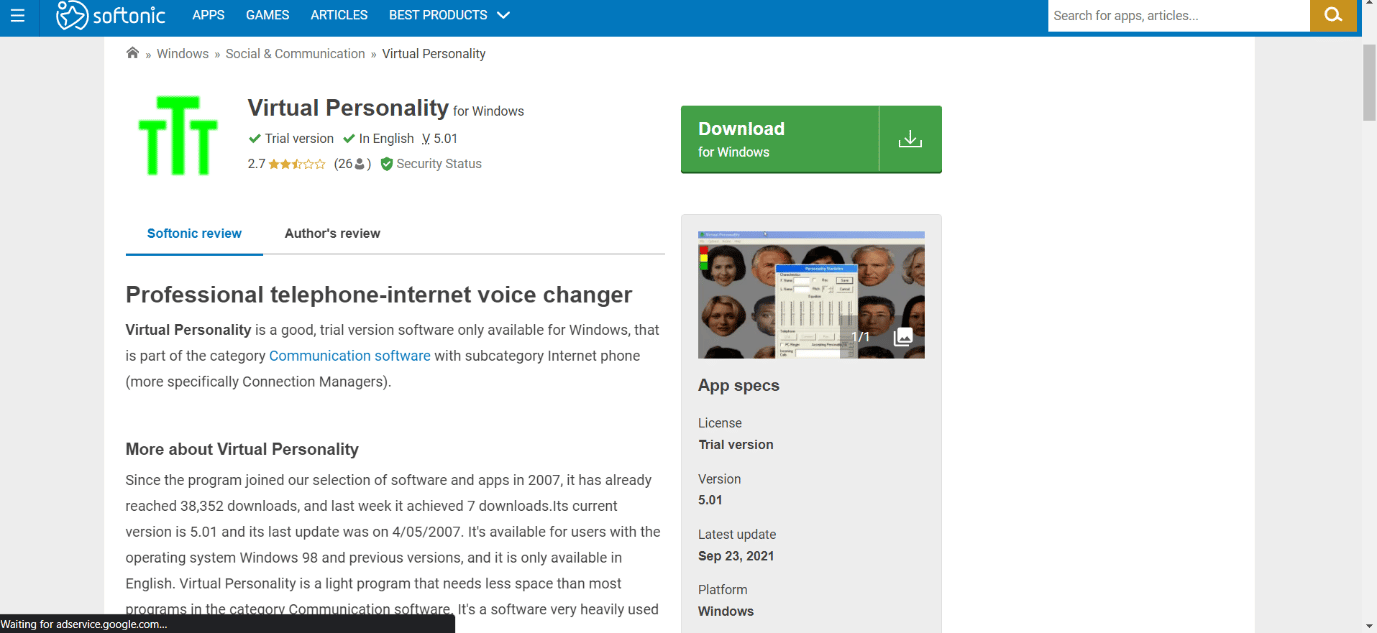1377x633 pixels.
Task: Click the Version 5.01 value in specs
Action: (x=710, y=500)
